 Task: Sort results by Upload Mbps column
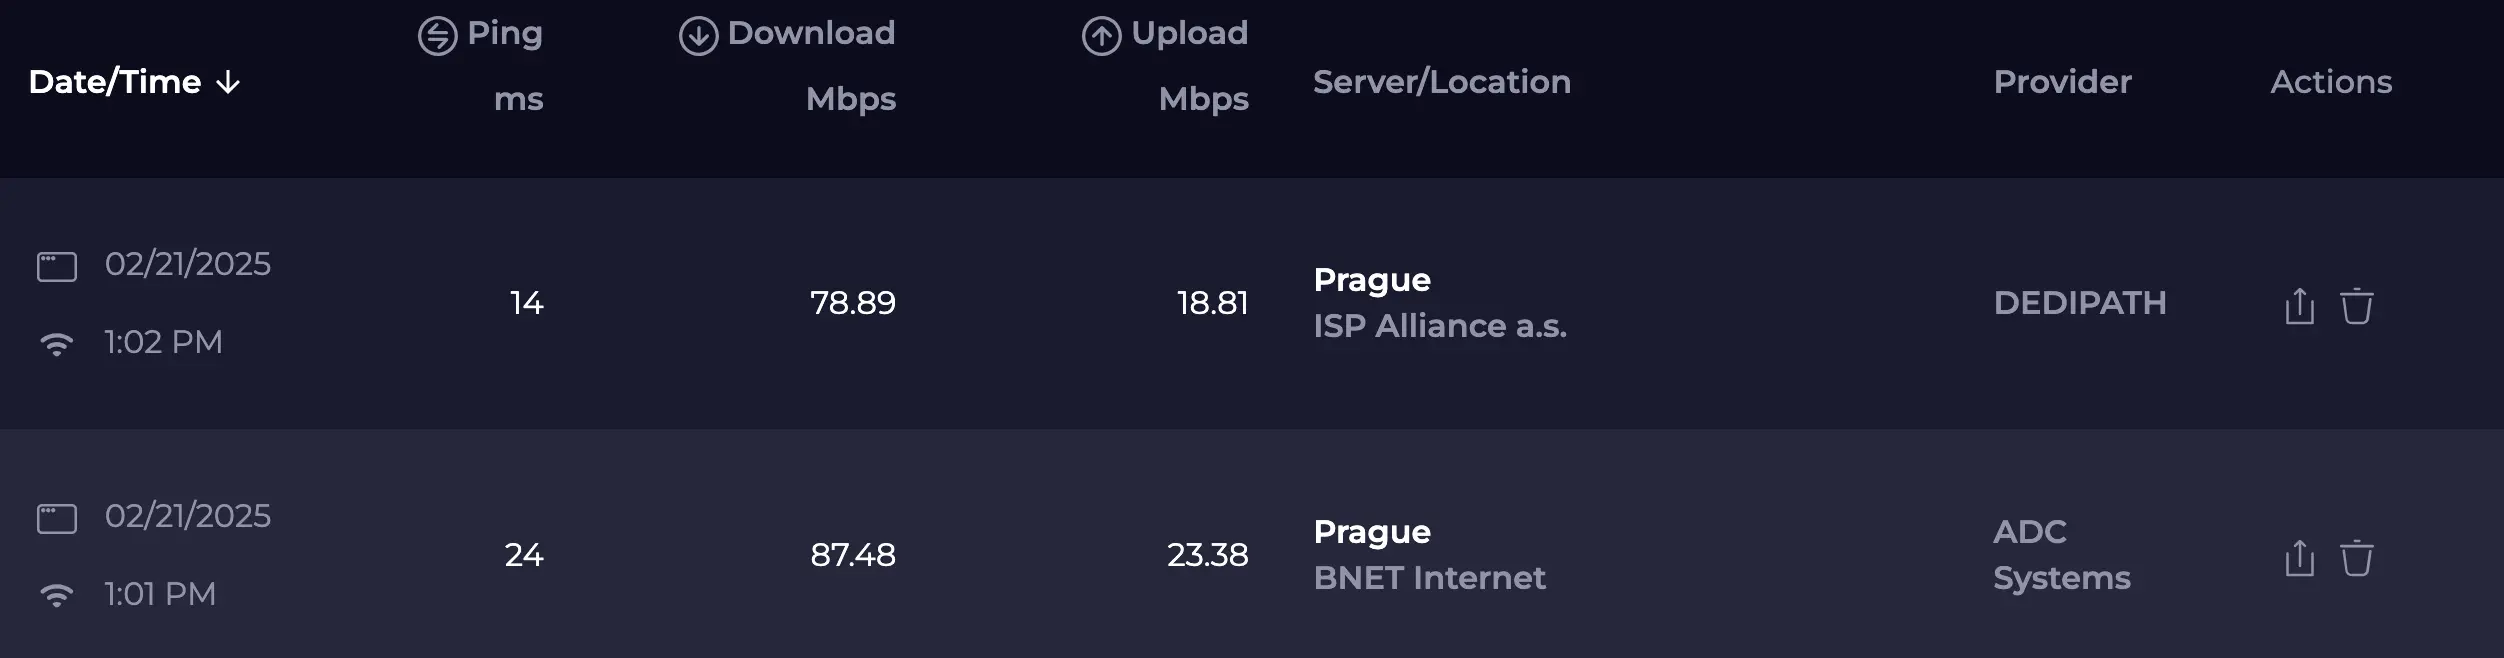pos(1189,34)
